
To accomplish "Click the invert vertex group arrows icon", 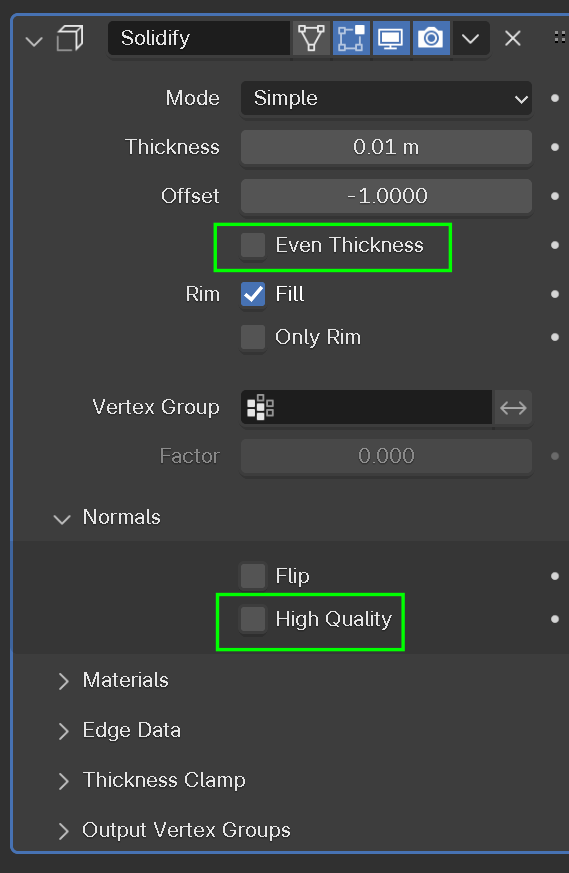I will (x=513, y=408).
